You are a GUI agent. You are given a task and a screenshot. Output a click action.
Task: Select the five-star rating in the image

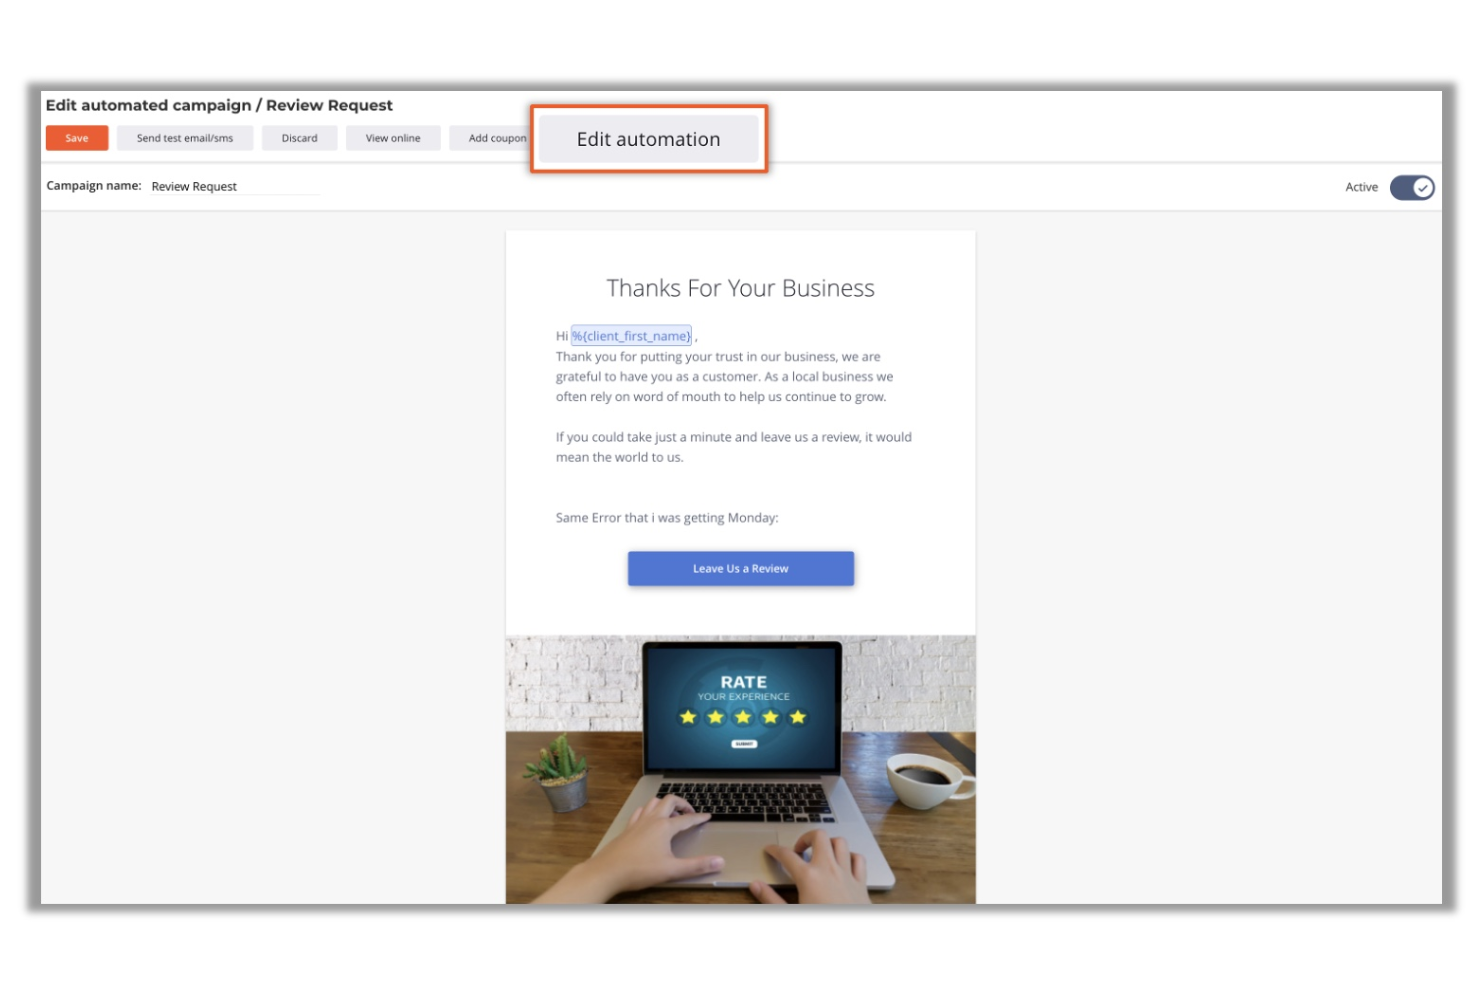[x=742, y=716]
